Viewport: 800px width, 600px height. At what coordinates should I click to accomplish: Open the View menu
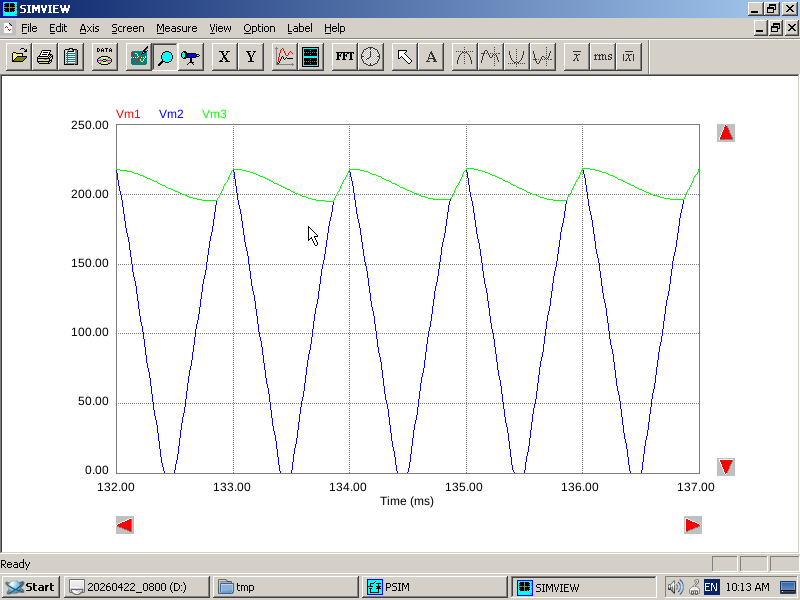pyautogui.click(x=220, y=28)
